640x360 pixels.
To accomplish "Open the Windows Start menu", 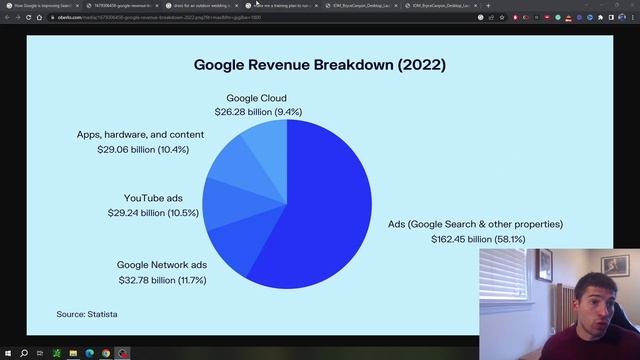I will click(x=7, y=353).
